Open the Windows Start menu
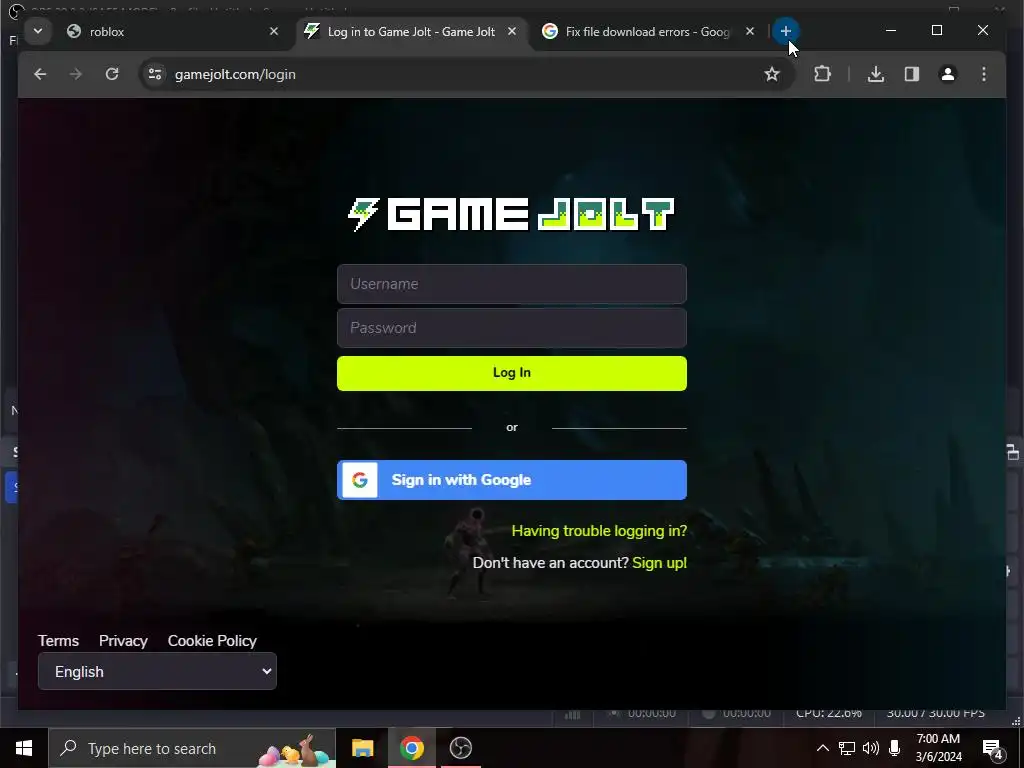 24,748
